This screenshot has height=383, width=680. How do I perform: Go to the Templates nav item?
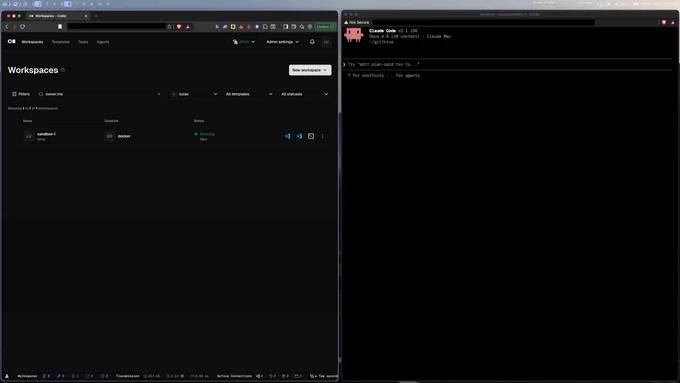(x=61, y=42)
